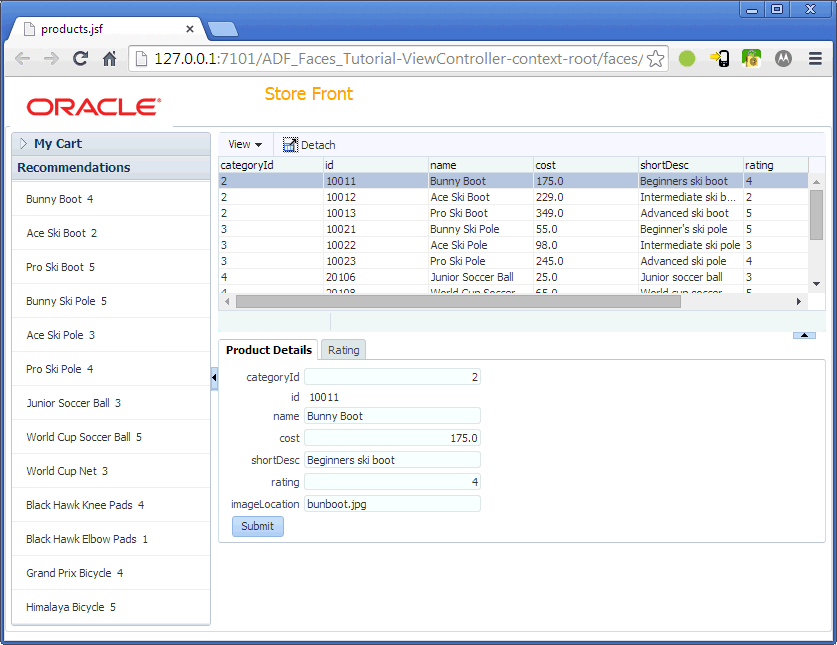Open the Chrome hamburger menu
This screenshot has width=837, height=645.
815,58
